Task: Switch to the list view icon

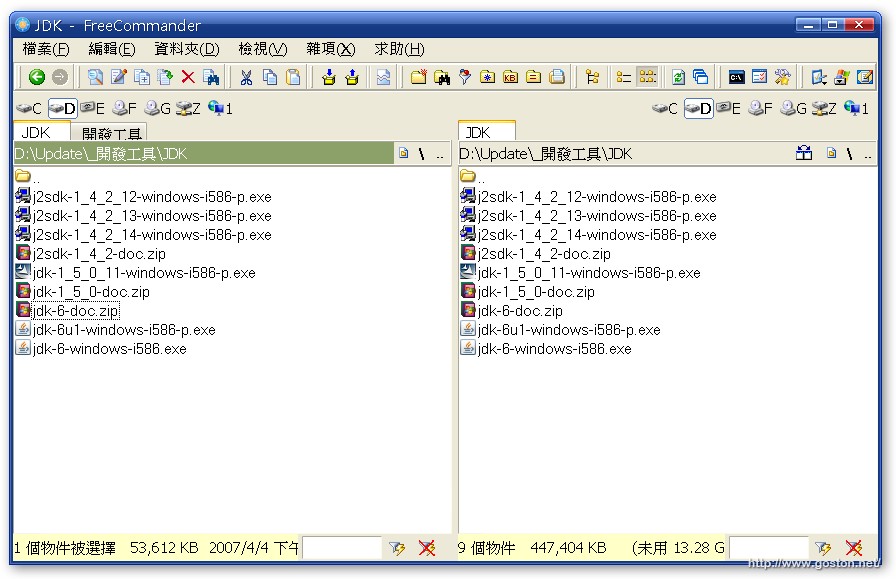Action: click(624, 77)
